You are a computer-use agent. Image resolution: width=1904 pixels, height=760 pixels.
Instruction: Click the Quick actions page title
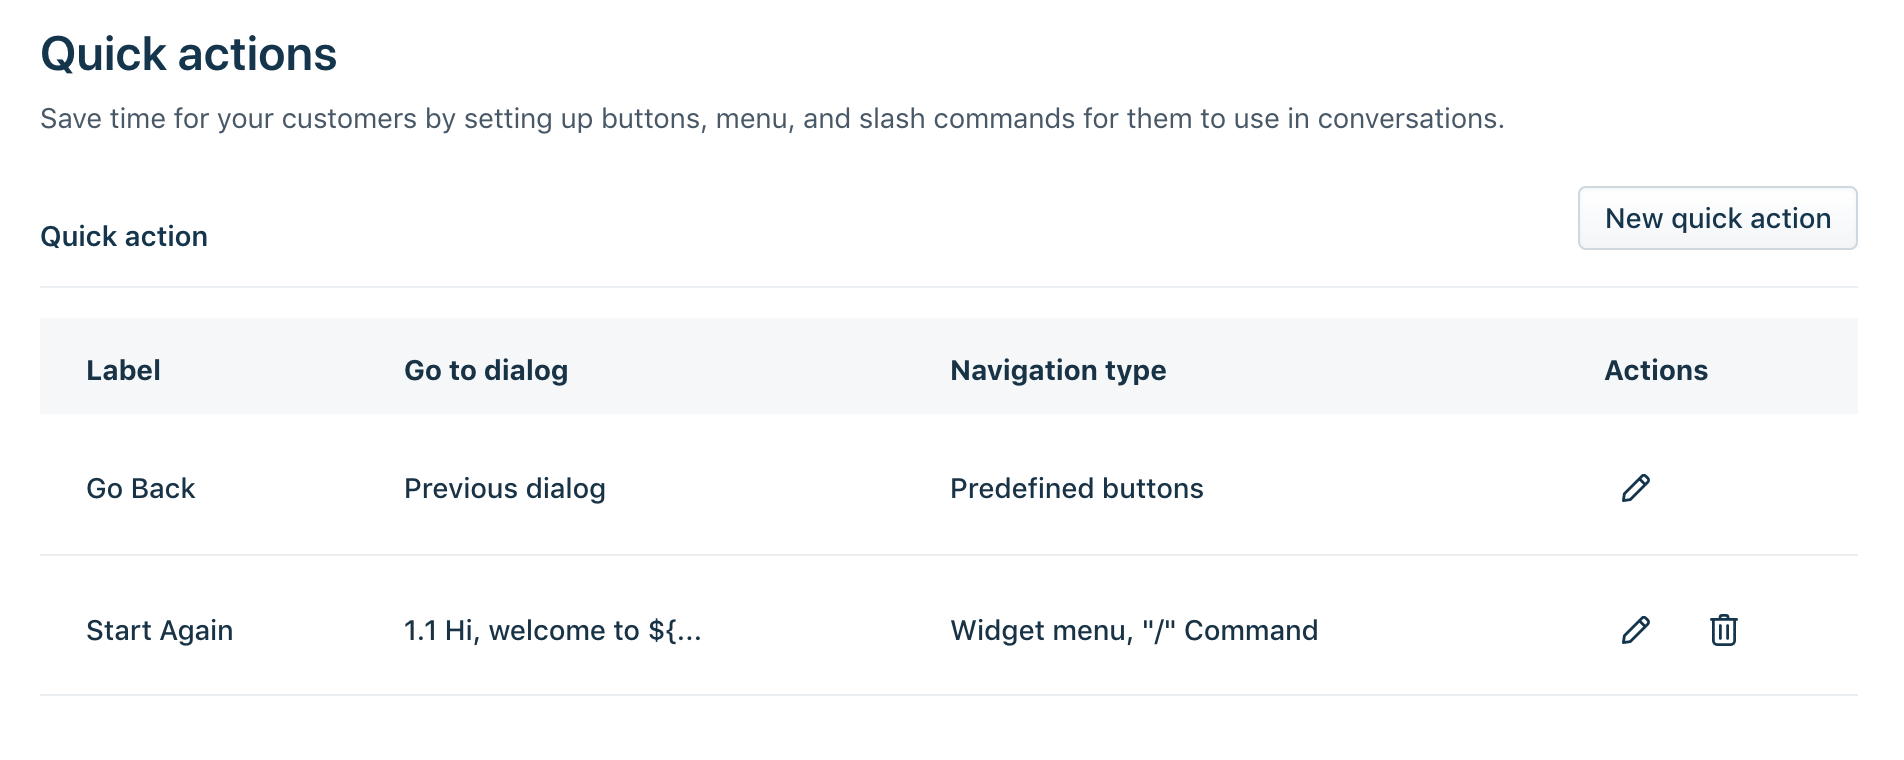tap(189, 54)
